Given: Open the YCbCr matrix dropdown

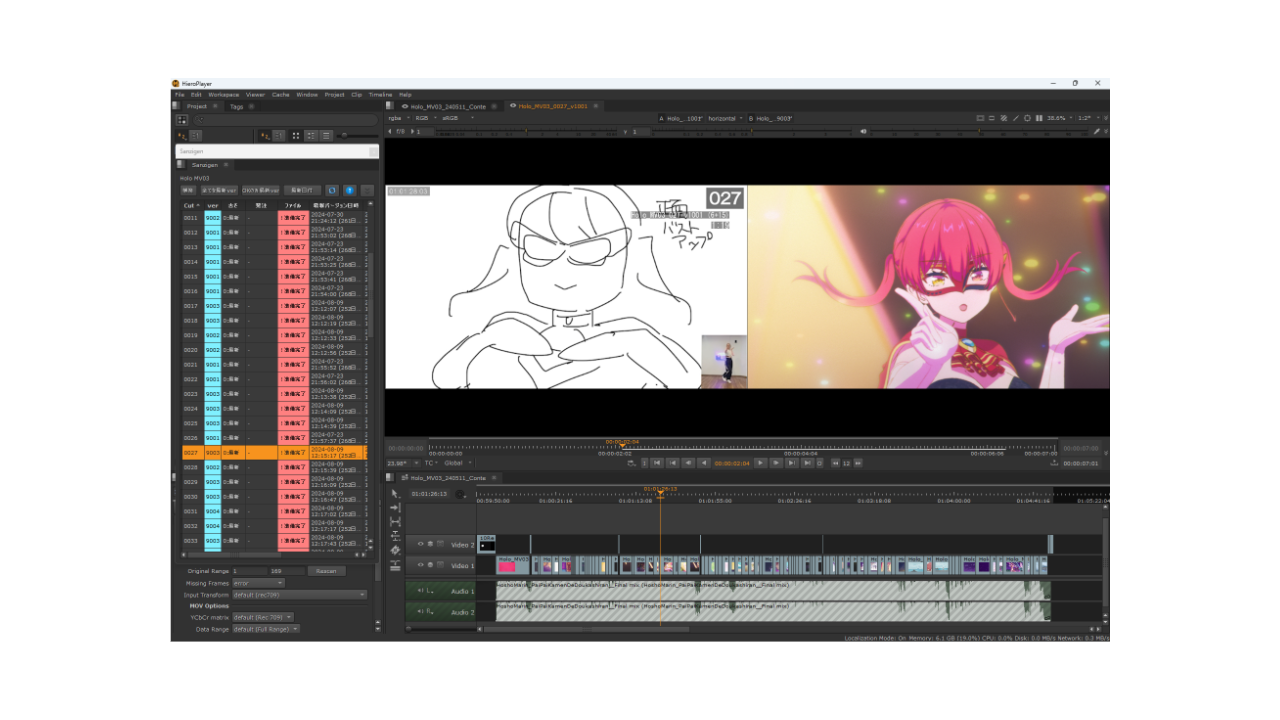Looking at the screenshot, I should coord(263,617).
